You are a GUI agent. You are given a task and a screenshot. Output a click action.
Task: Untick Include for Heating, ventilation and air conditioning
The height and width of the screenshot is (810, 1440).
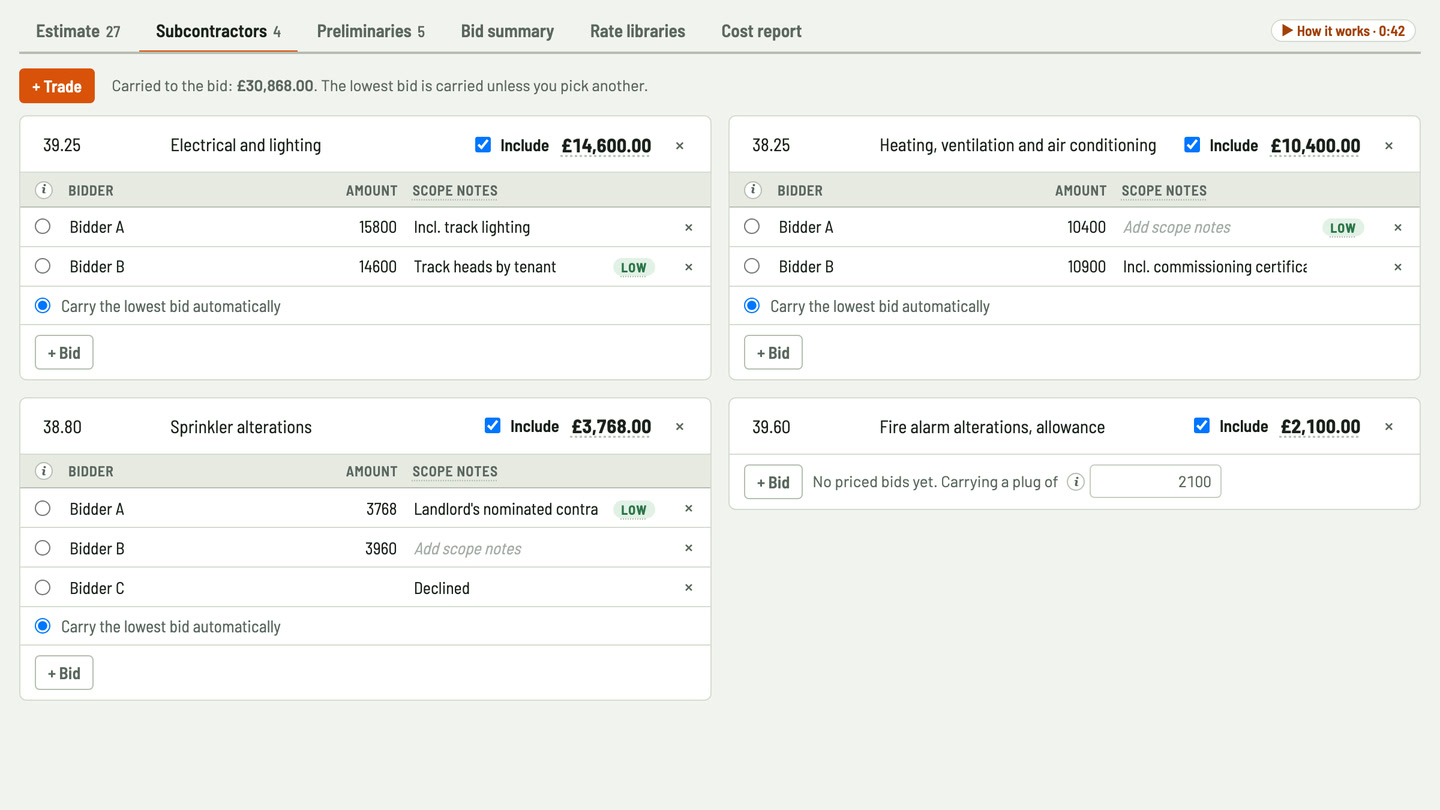[x=1192, y=145]
